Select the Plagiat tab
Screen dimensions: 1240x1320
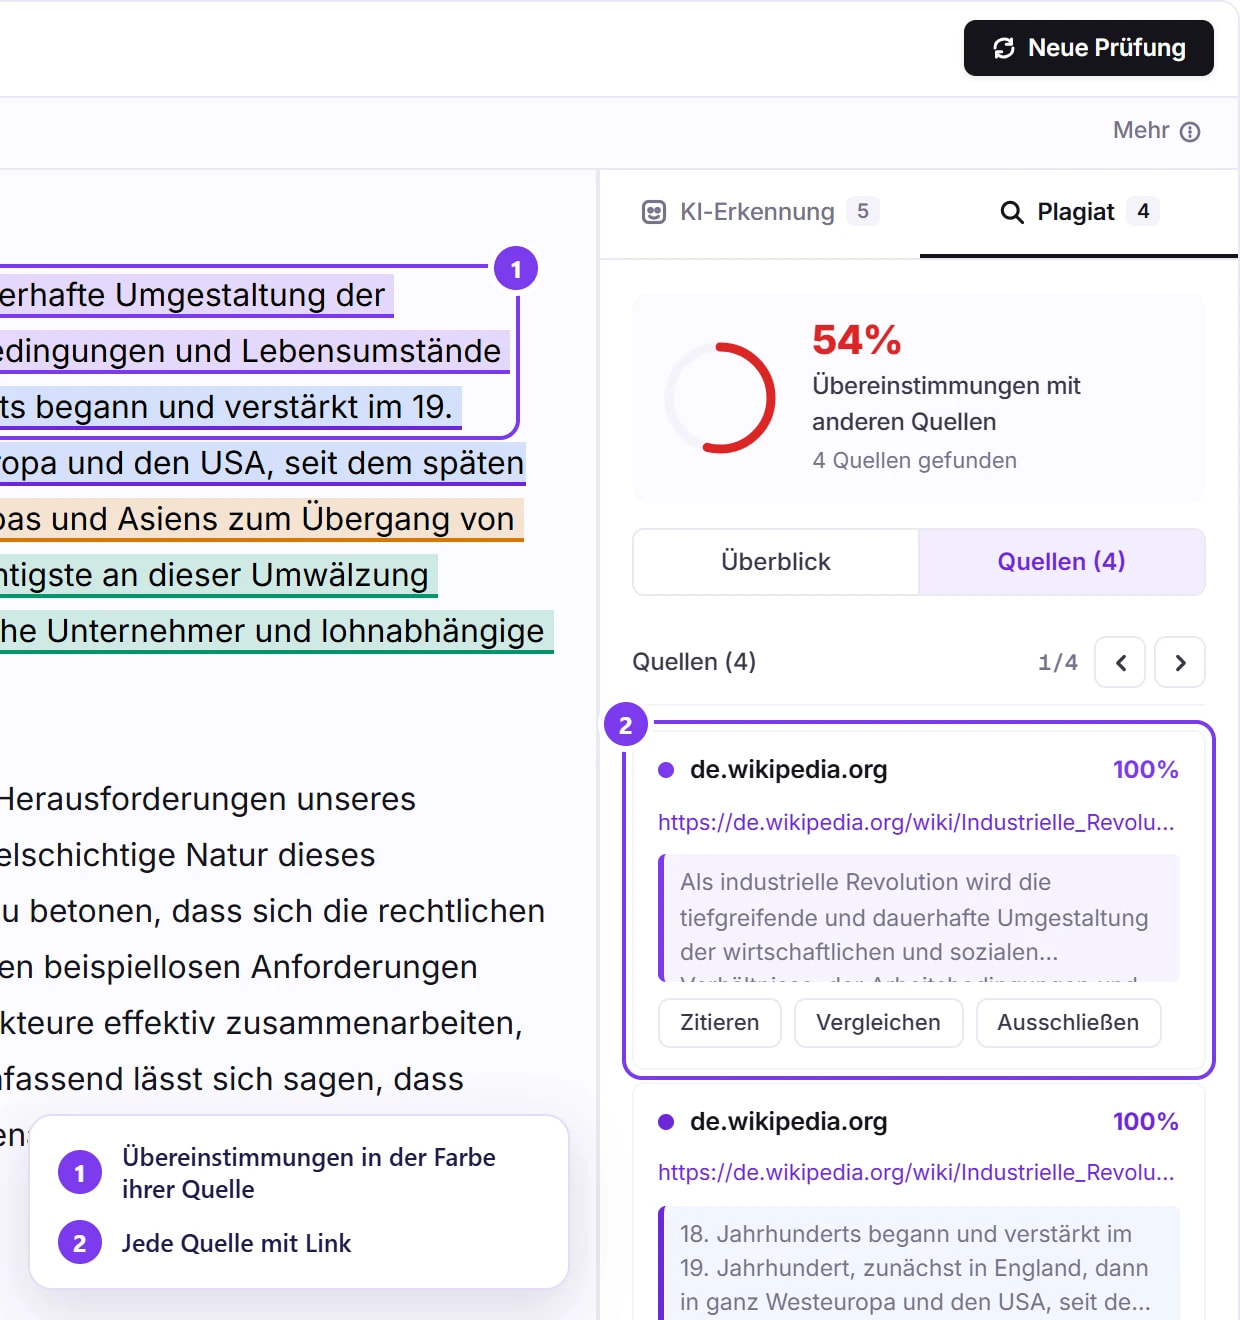click(x=1079, y=212)
